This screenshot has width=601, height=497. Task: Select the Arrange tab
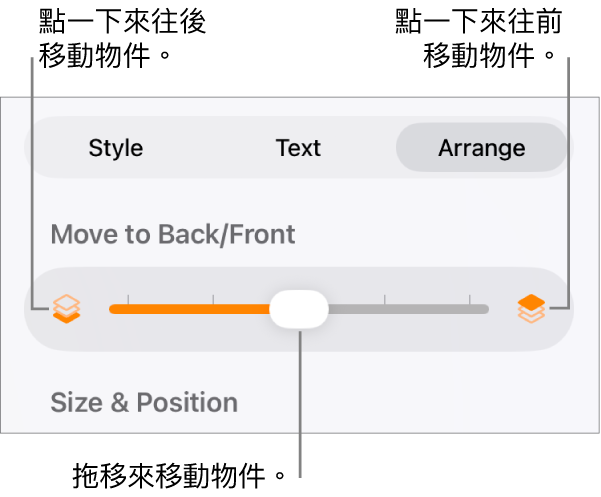click(x=481, y=149)
